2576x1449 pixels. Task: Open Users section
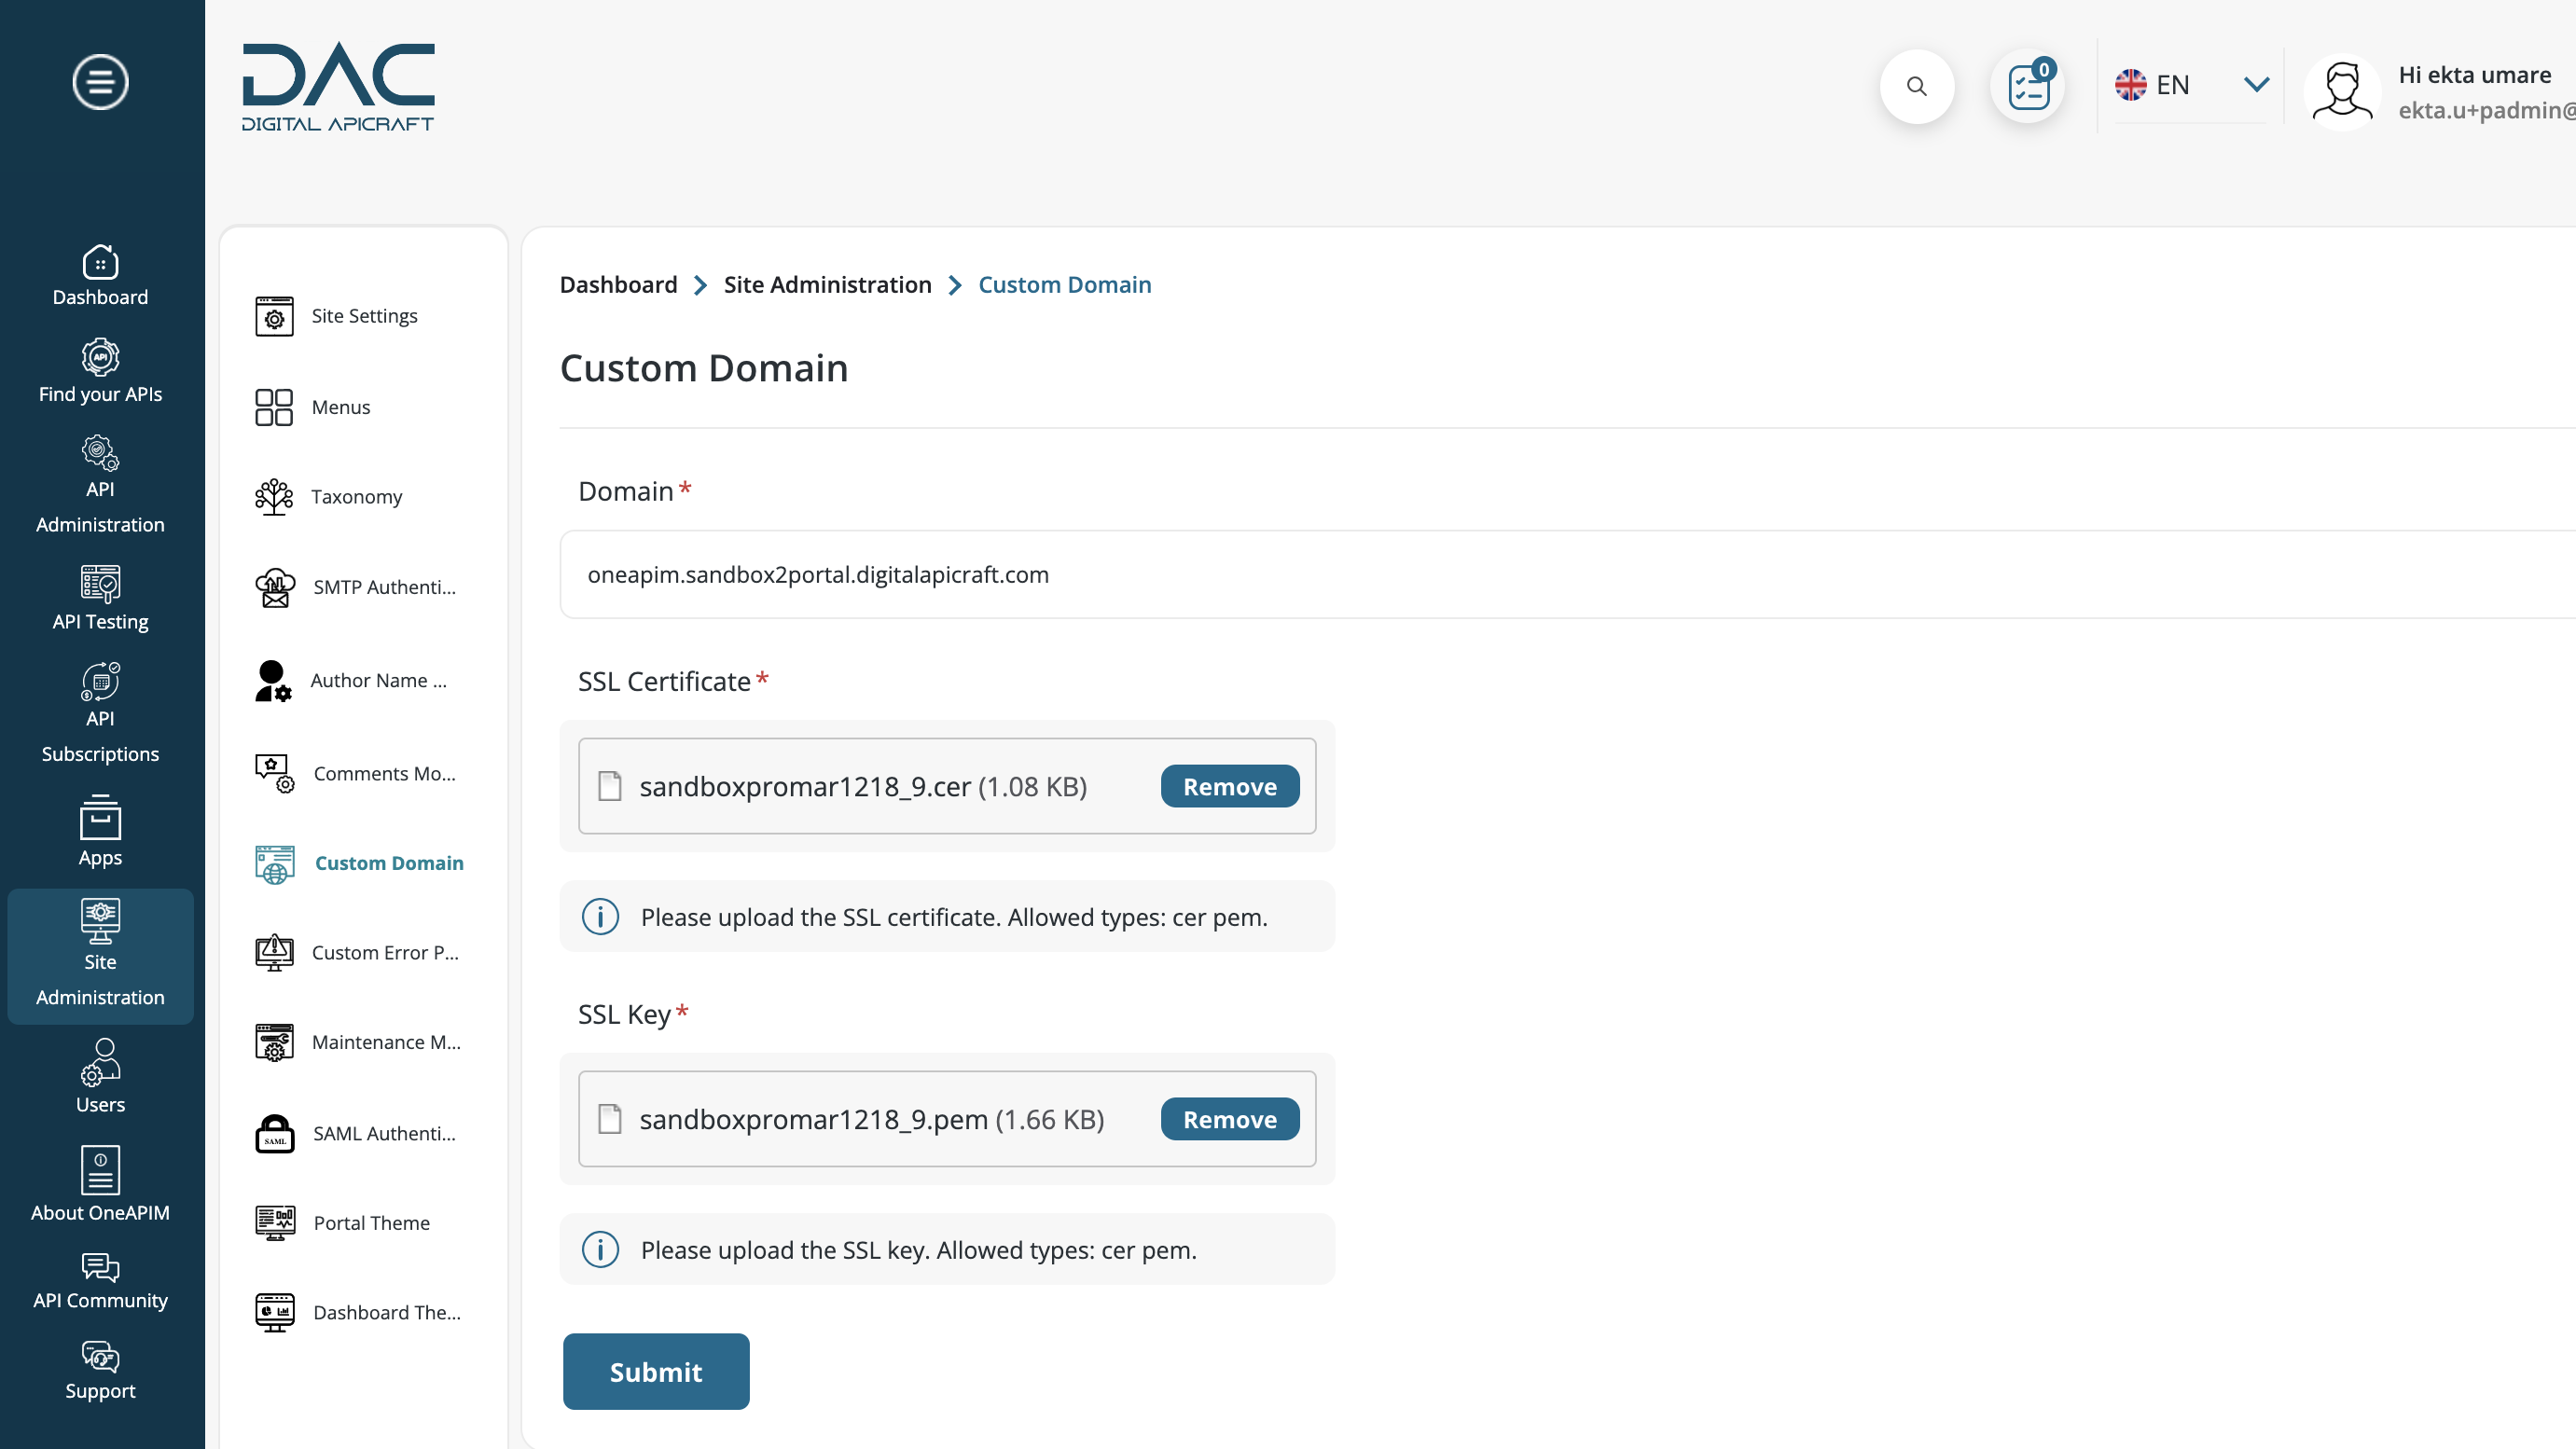(x=100, y=1076)
